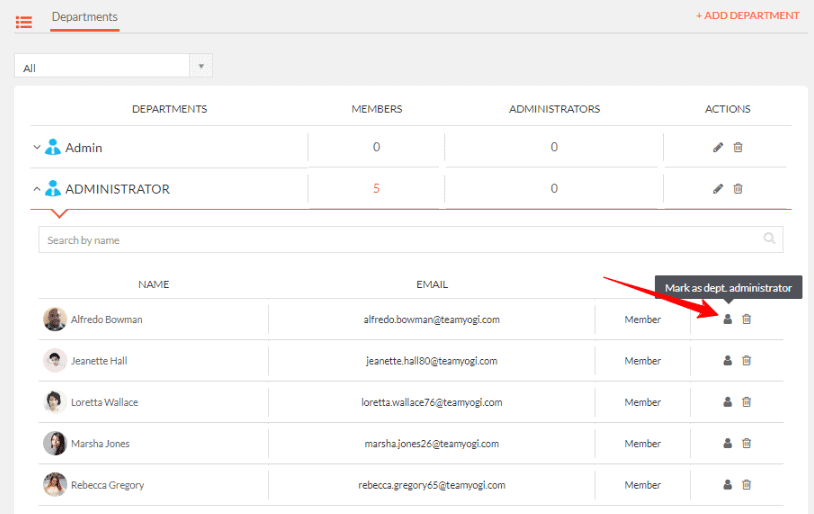Click email jeanette.hall80@teamyogi.com
814x514 pixels.
tap(431, 361)
